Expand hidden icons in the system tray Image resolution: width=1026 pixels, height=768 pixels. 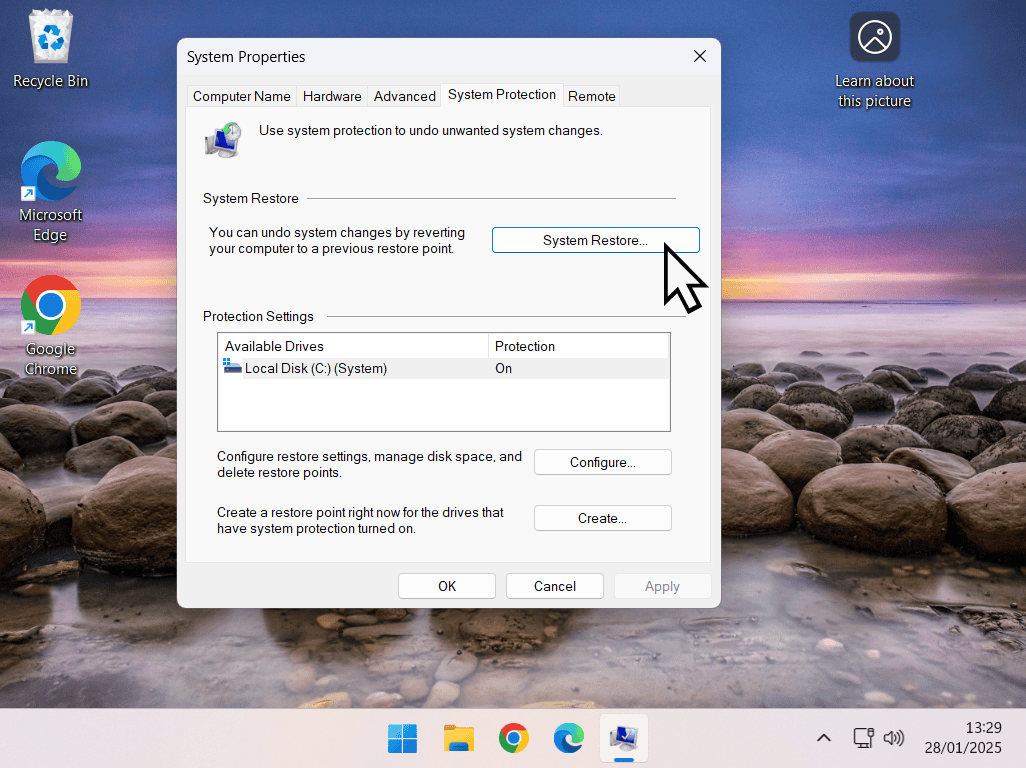click(823, 737)
